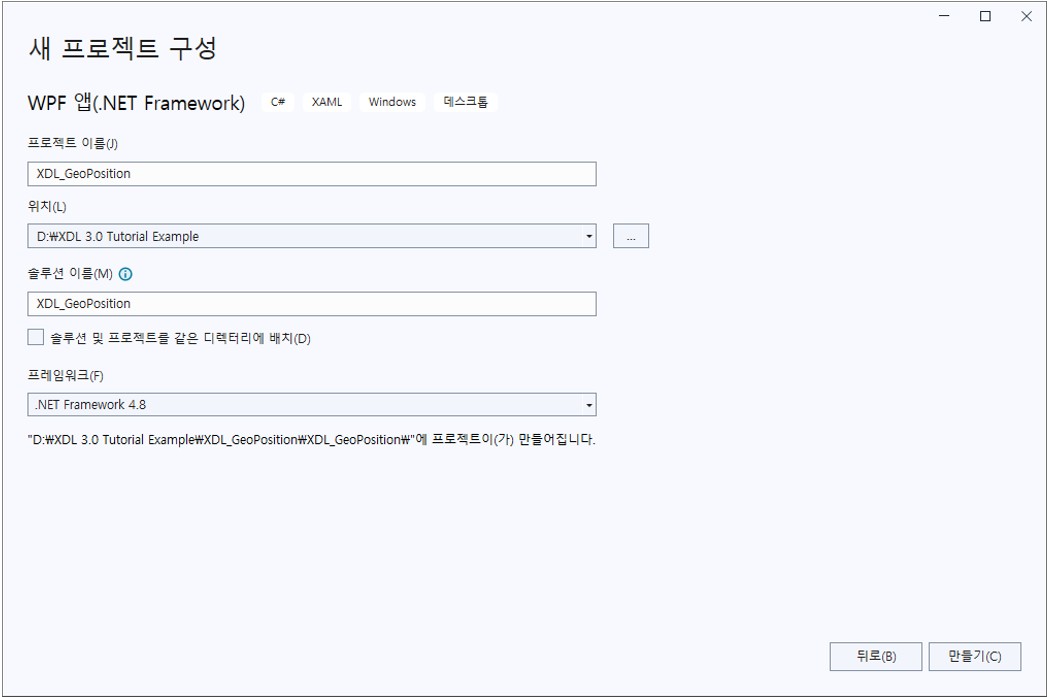Image resolution: width=1048 pixels, height=697 pixels.
Task: Click the 뒤로(B) back button
Action: (876, 656)
